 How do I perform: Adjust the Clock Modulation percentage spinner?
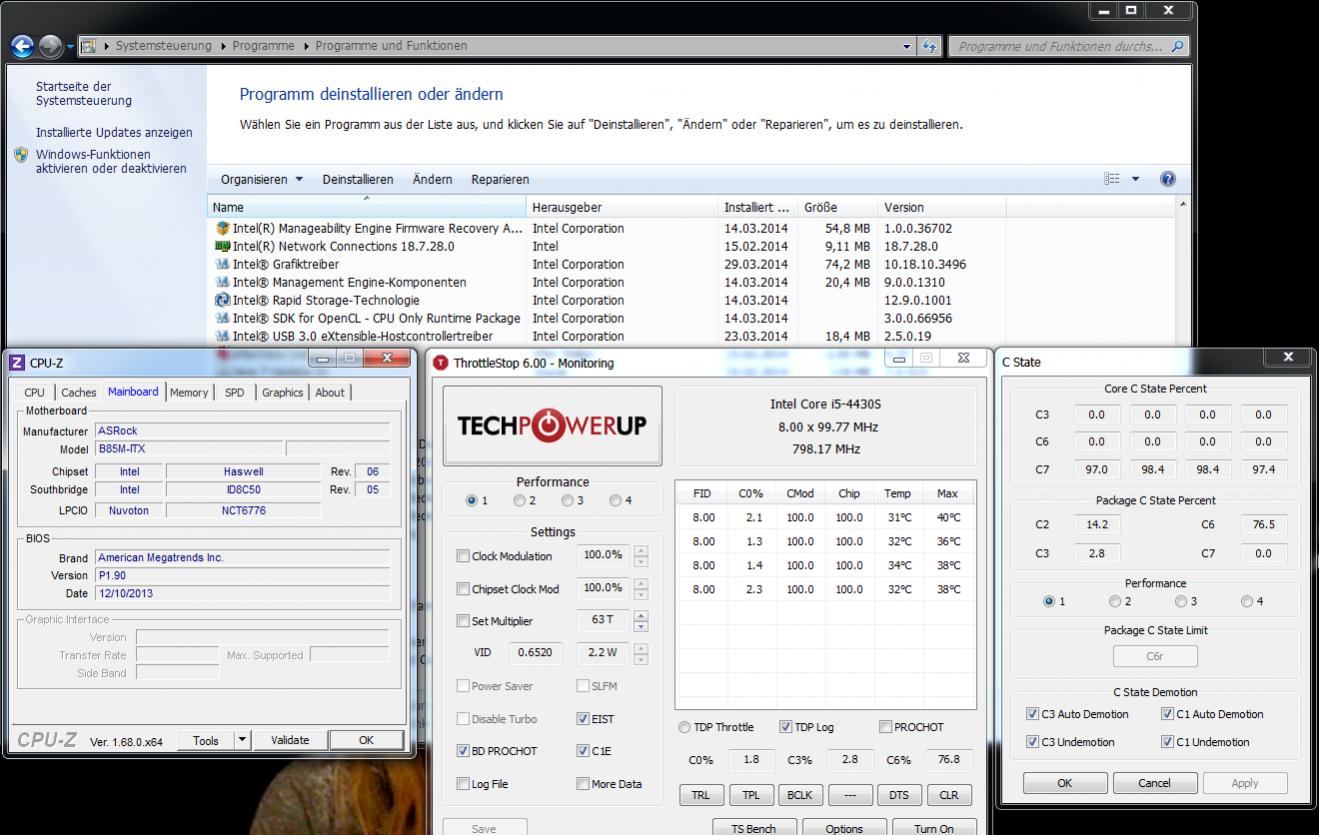pos(641,556)
